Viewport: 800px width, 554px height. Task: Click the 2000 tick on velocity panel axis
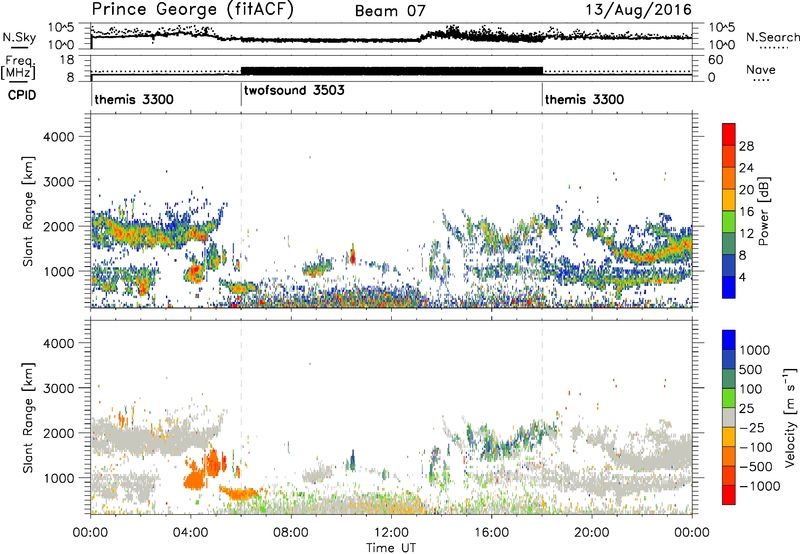pyautogui.click(x=59, y=433)
